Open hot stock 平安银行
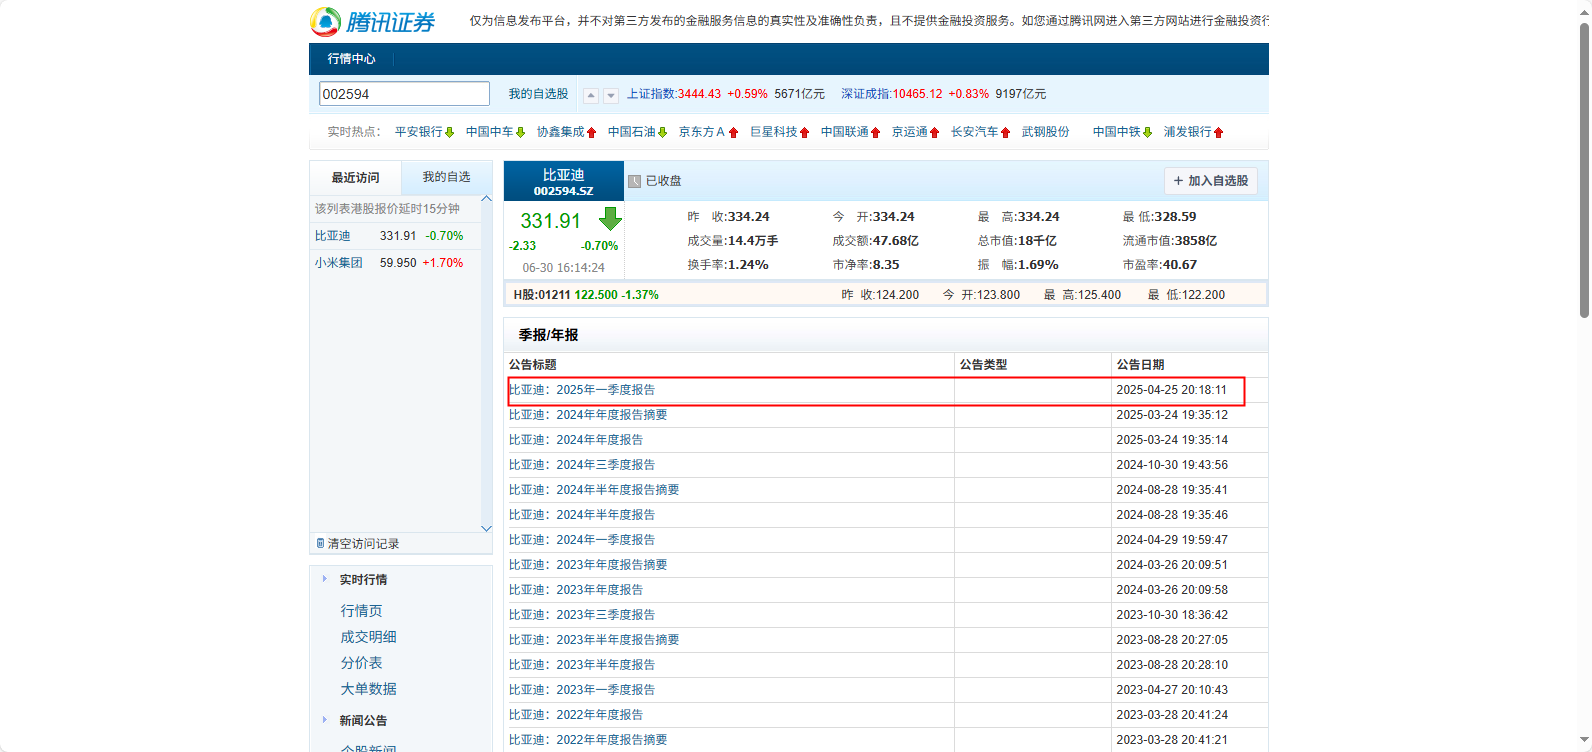1592x752 pixels. click(x=418, y=132)
